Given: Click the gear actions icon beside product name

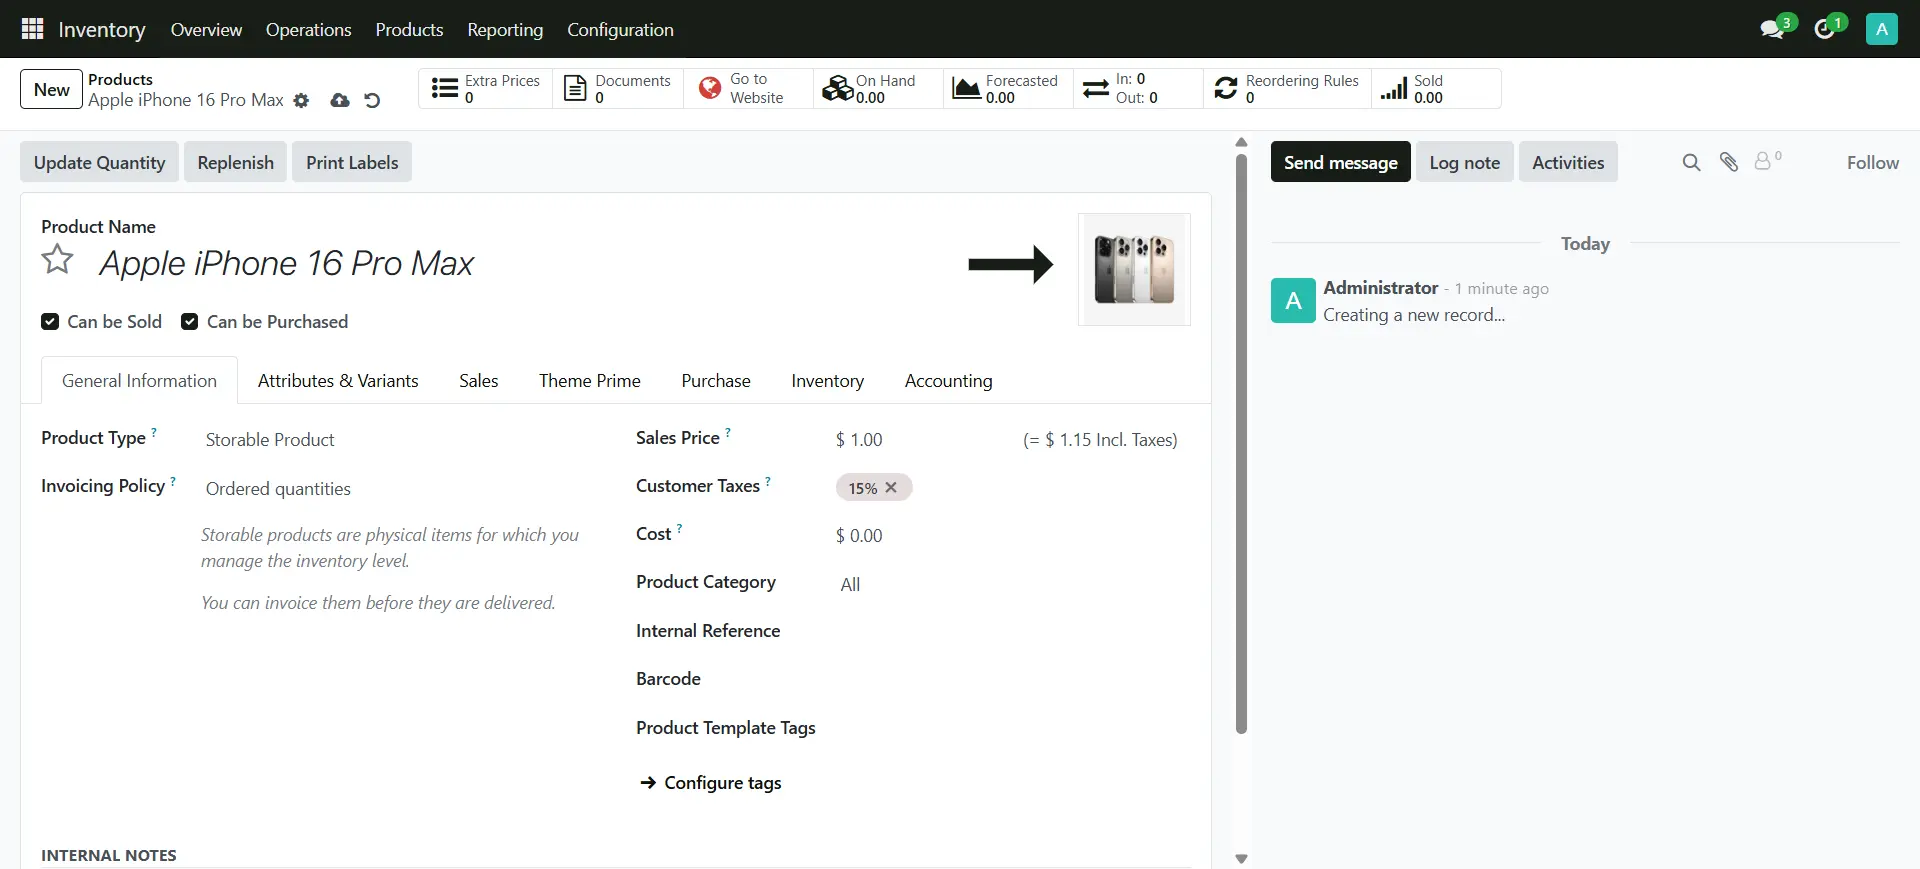Looking at the screenshot, I should (301, 101).
